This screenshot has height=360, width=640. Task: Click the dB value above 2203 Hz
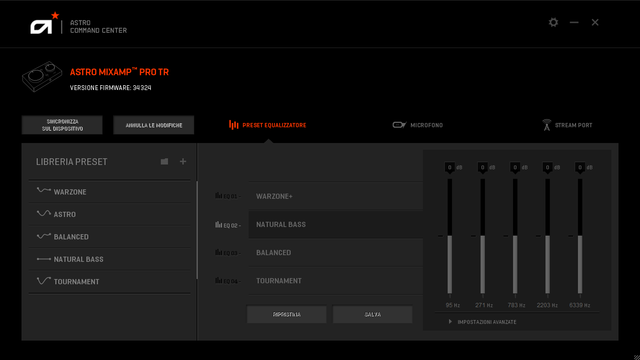547,167
